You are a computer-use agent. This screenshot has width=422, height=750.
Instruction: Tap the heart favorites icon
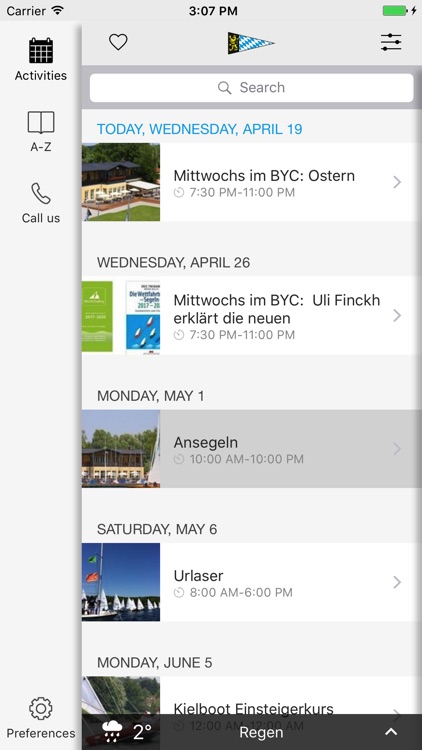(118, 42)
